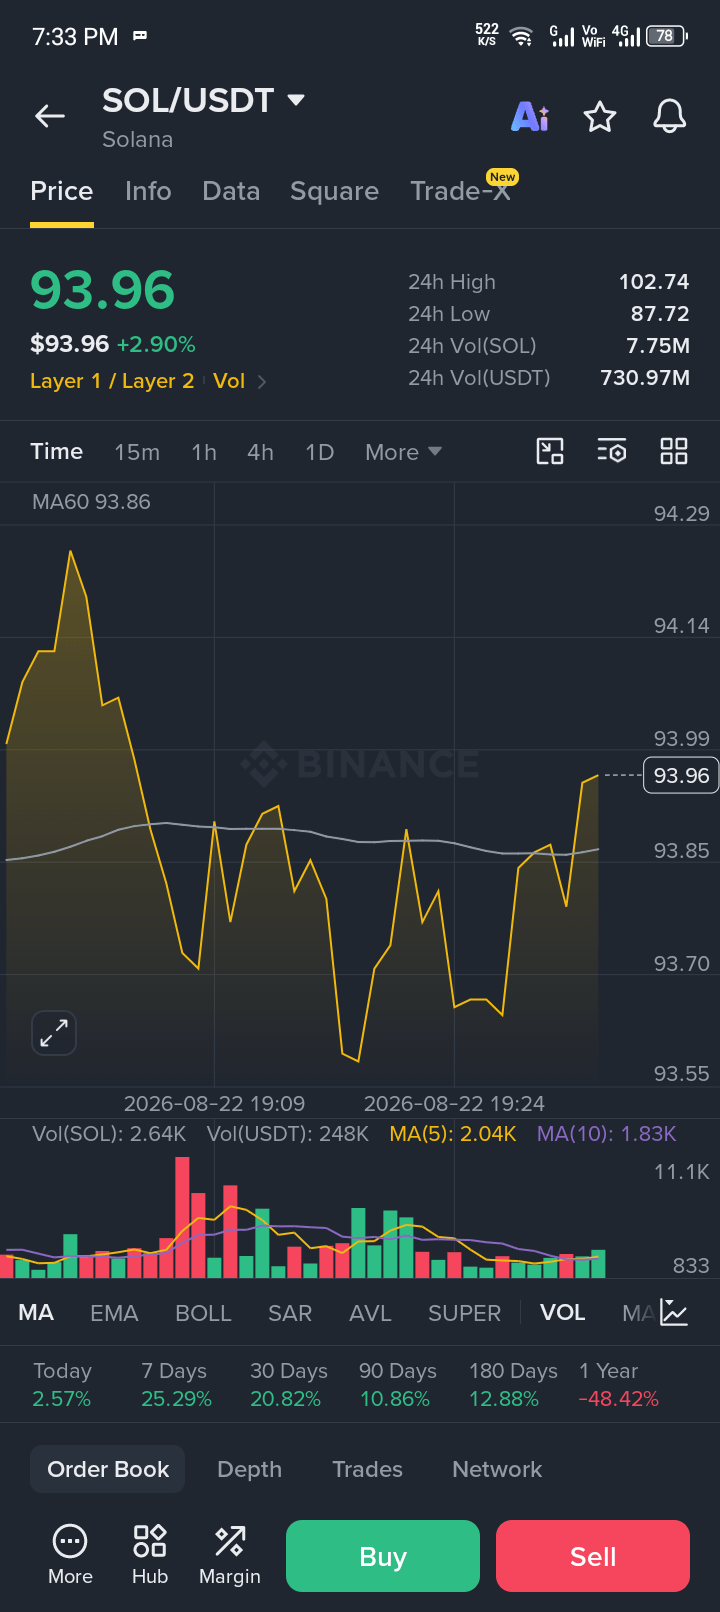
Task: Expand the SOL/USDT pair dropdown
Action: point(296,100)
